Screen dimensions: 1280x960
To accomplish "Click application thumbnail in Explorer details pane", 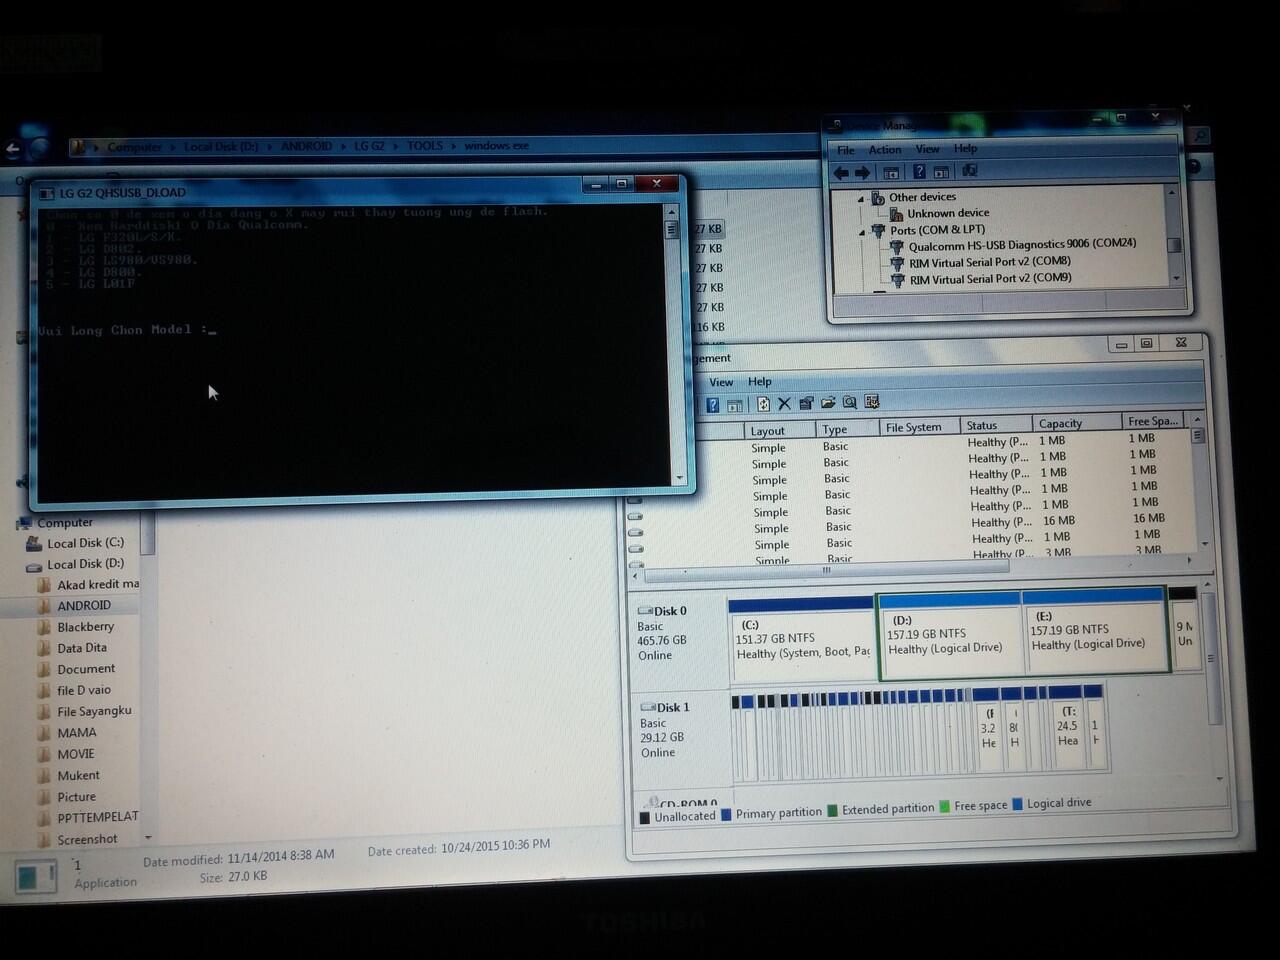I will 37,876.
